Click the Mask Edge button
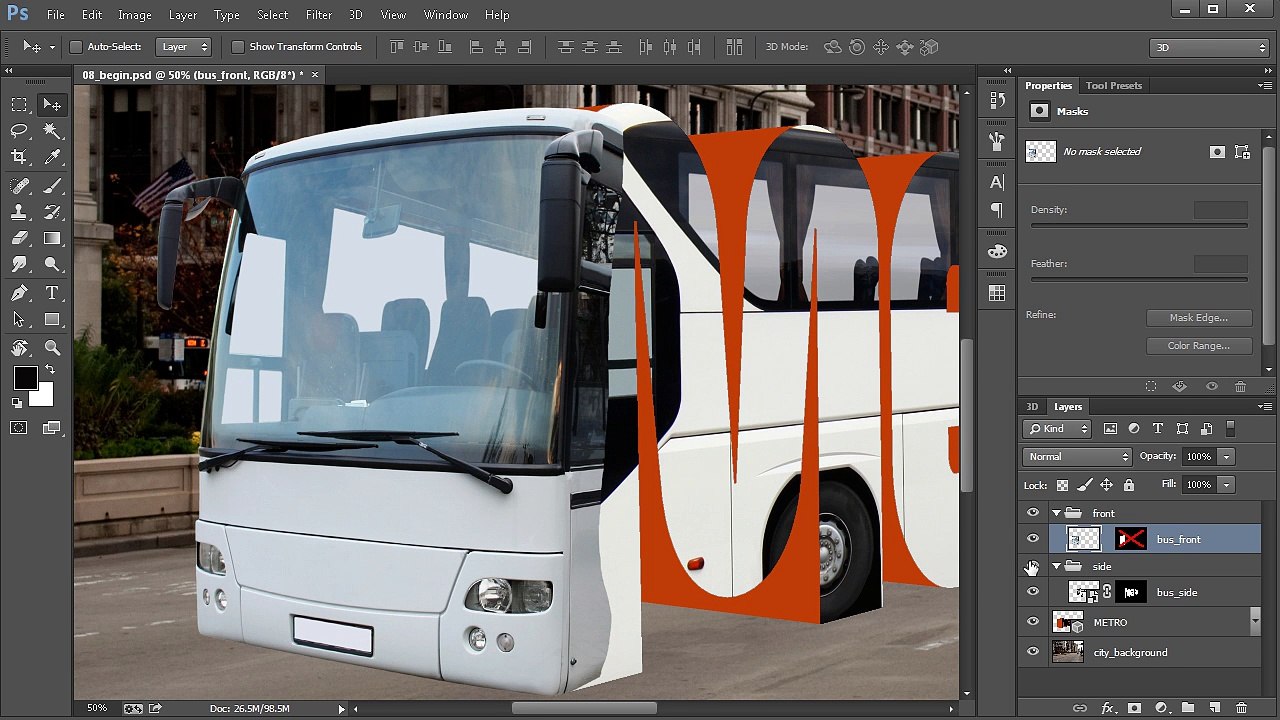 (1198, 318)
